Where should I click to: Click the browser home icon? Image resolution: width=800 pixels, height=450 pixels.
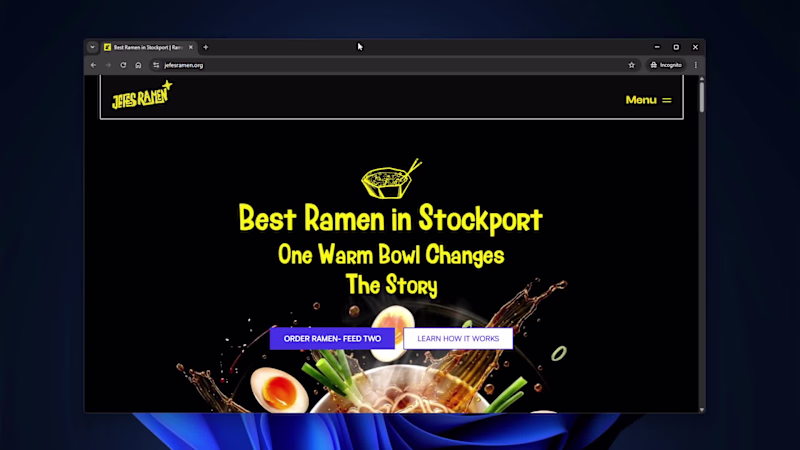(138, 65)
